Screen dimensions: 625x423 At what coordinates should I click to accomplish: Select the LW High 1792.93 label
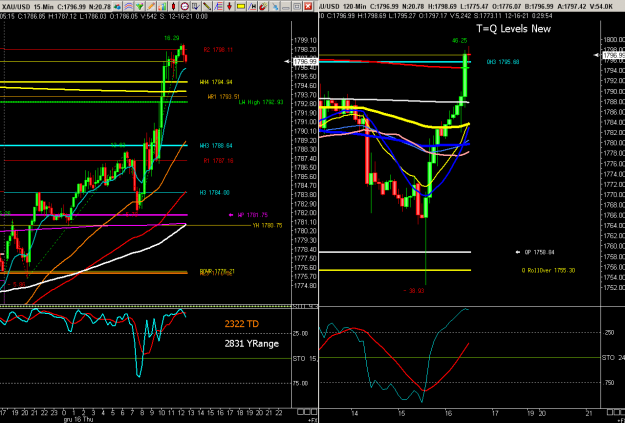click(261, 102)
